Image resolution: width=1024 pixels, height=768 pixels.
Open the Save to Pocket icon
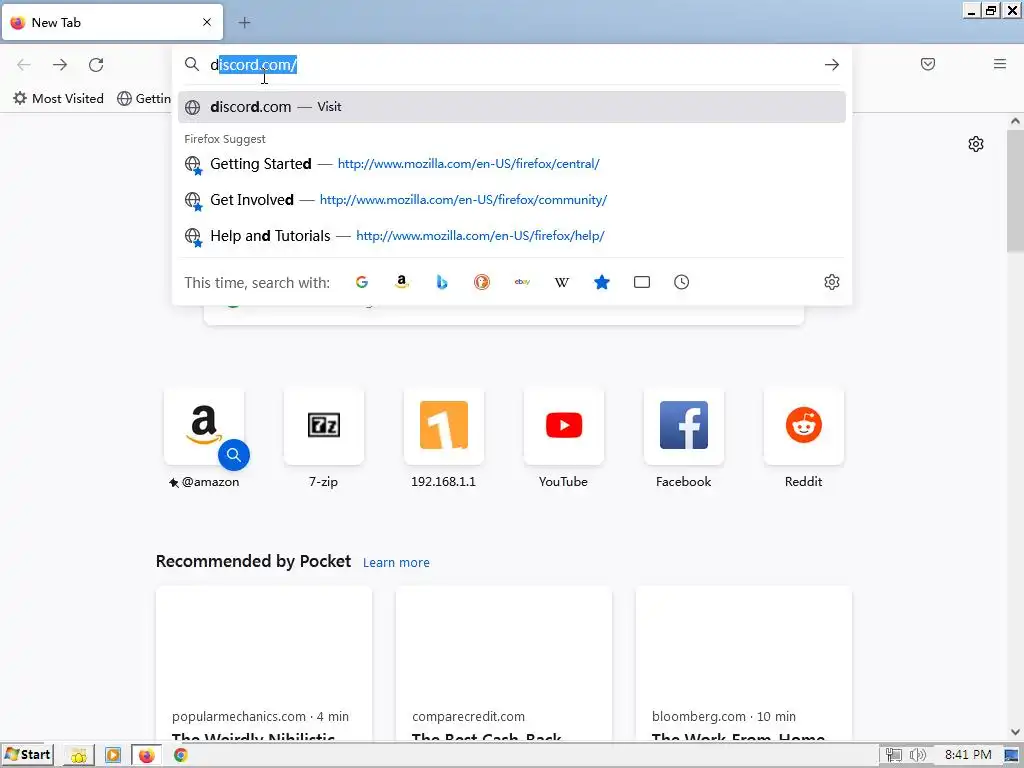[927, 64]
